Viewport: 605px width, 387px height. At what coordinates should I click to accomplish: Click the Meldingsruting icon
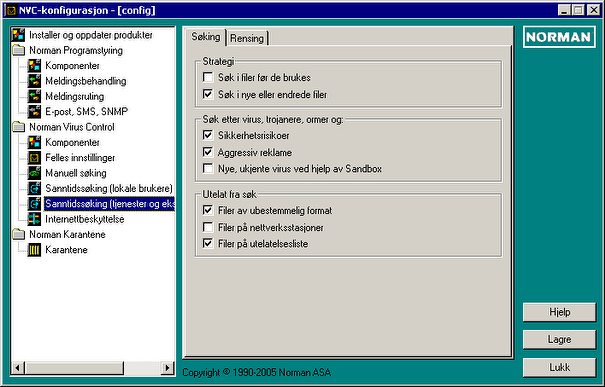34,96
